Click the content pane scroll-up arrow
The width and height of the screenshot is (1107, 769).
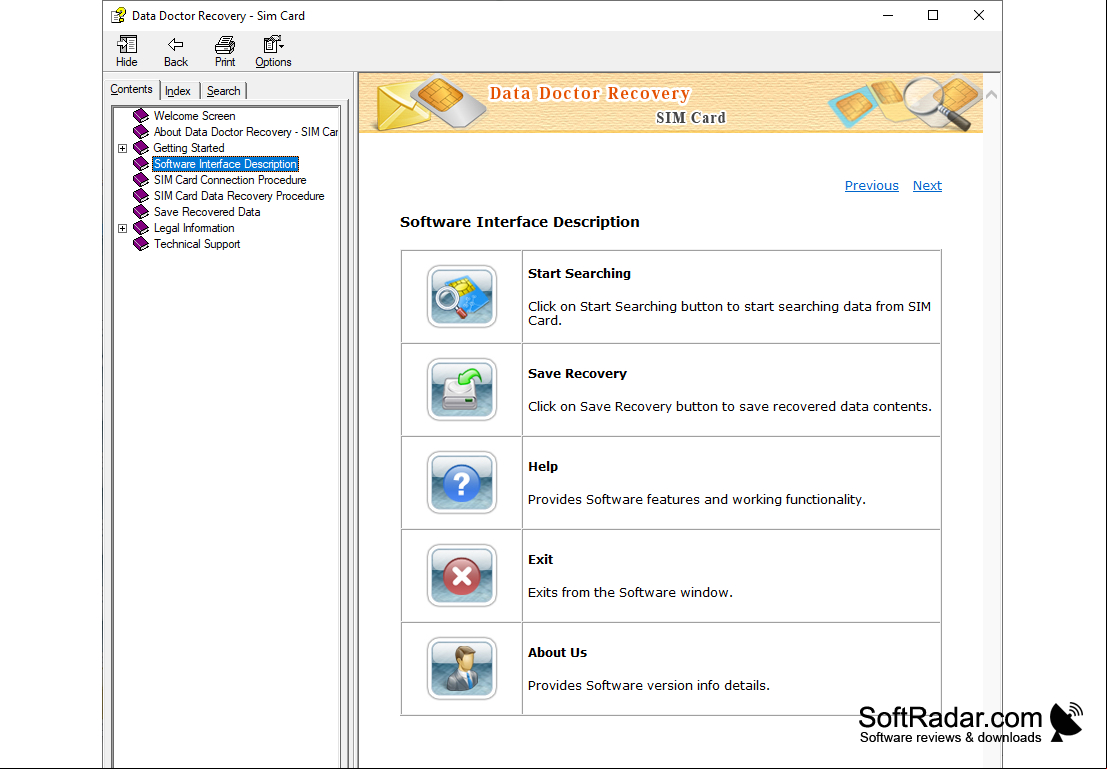pyautogui.click(x=991, y=94)
